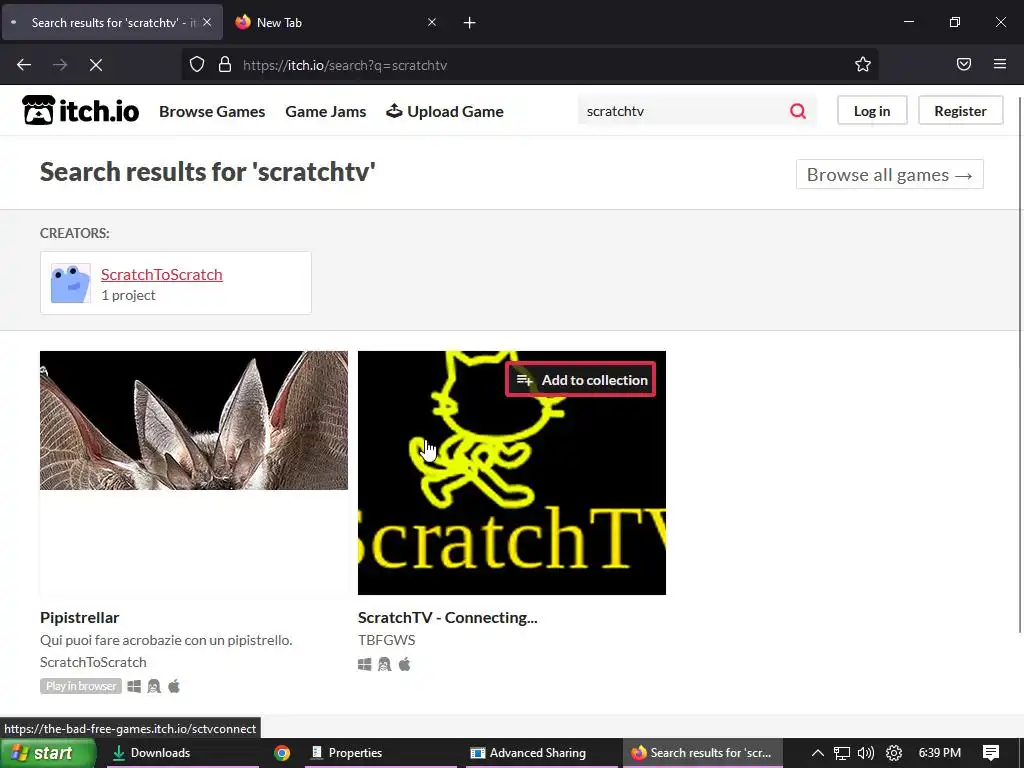Open the shield tracking protection icon

pos(197,64)
